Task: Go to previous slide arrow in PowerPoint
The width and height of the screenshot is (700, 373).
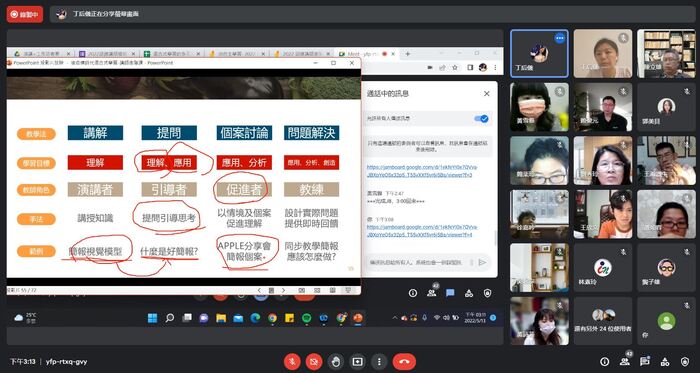Action: pos(259,290)
